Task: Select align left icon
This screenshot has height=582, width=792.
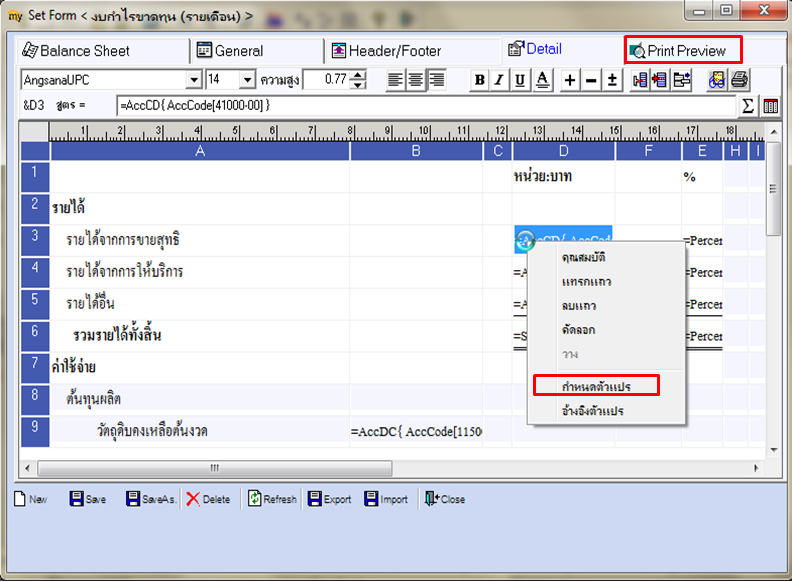Action: [395, 80]
